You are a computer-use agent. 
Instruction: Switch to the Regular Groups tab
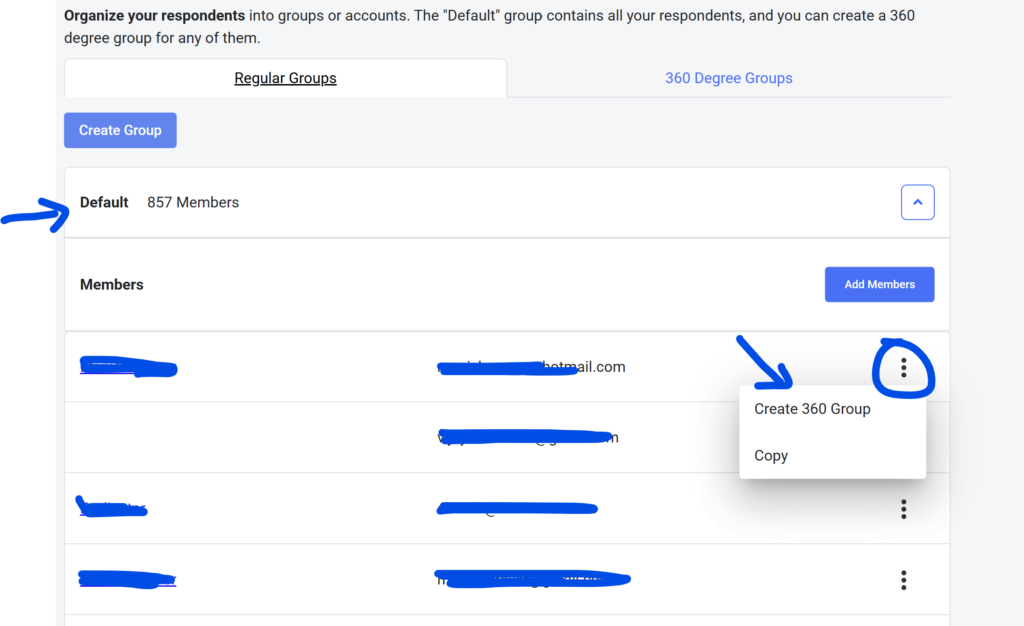point(285,78)
